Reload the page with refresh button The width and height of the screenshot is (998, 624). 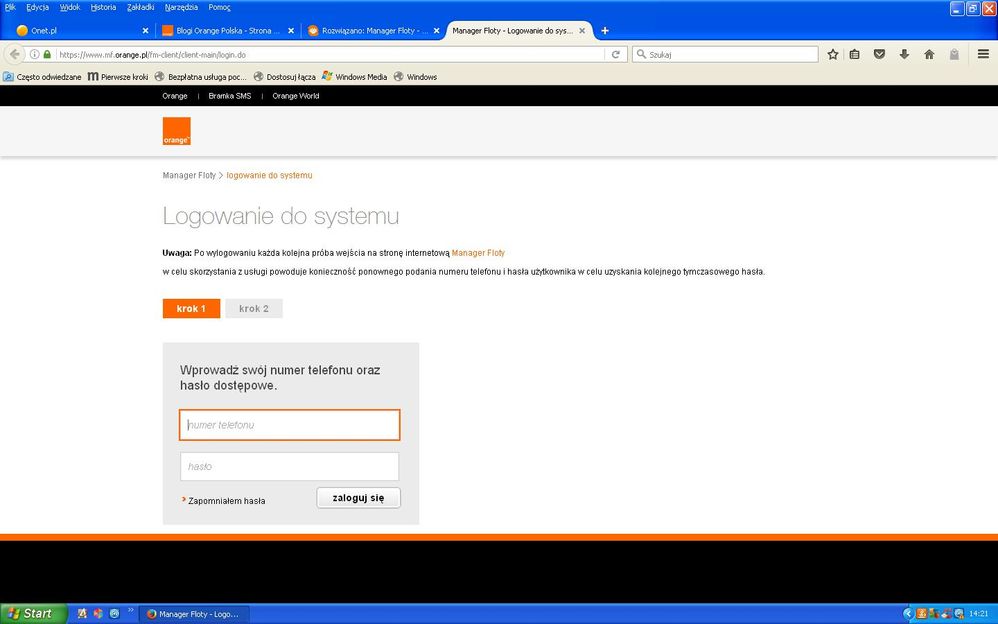(616, 54)
